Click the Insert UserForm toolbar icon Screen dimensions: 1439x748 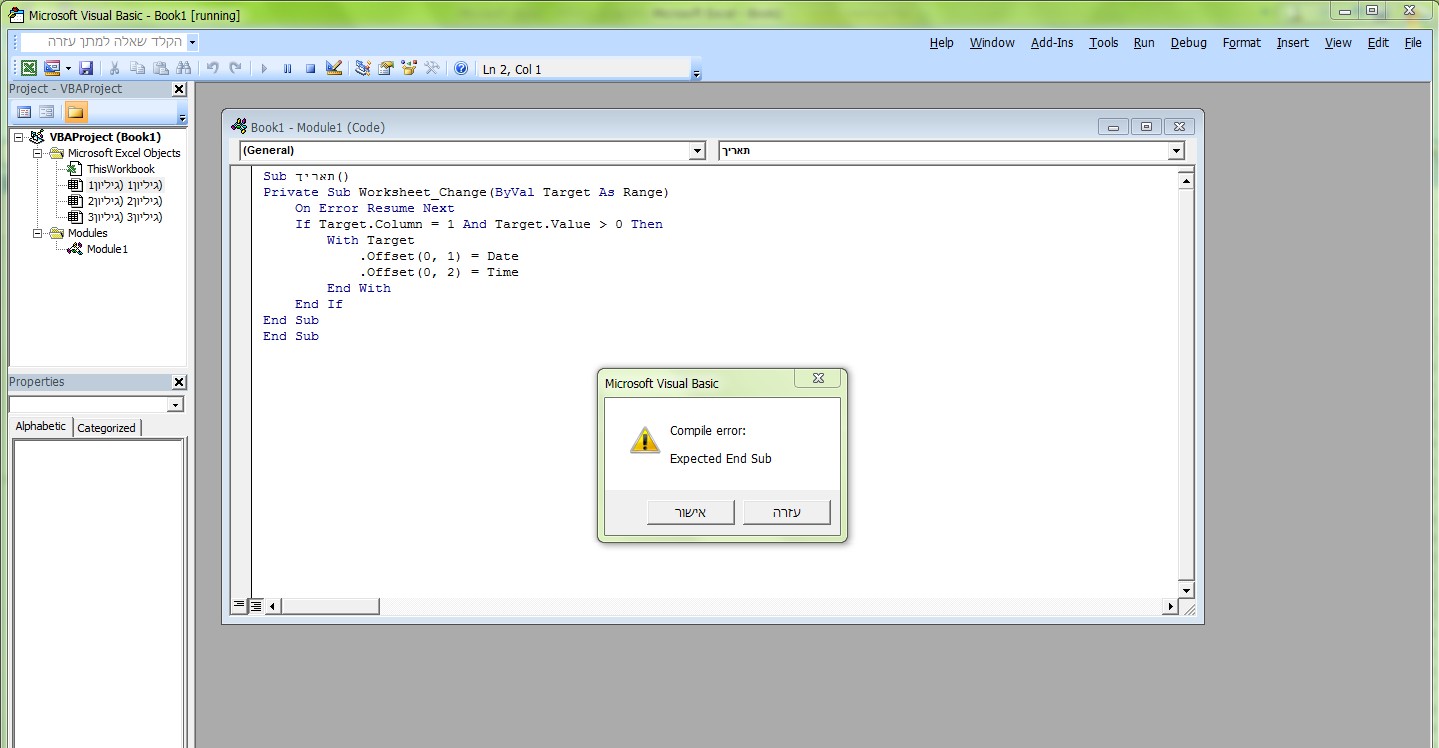(52, 68)
